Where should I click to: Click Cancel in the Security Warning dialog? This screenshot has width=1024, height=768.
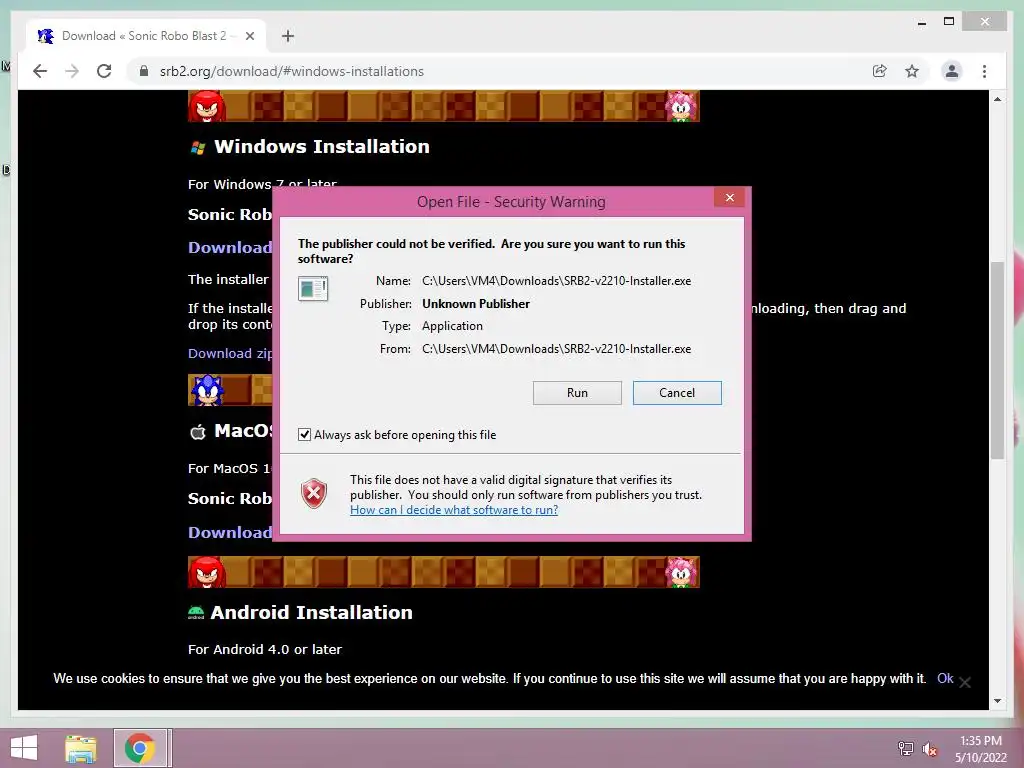[x=677, y=392]
